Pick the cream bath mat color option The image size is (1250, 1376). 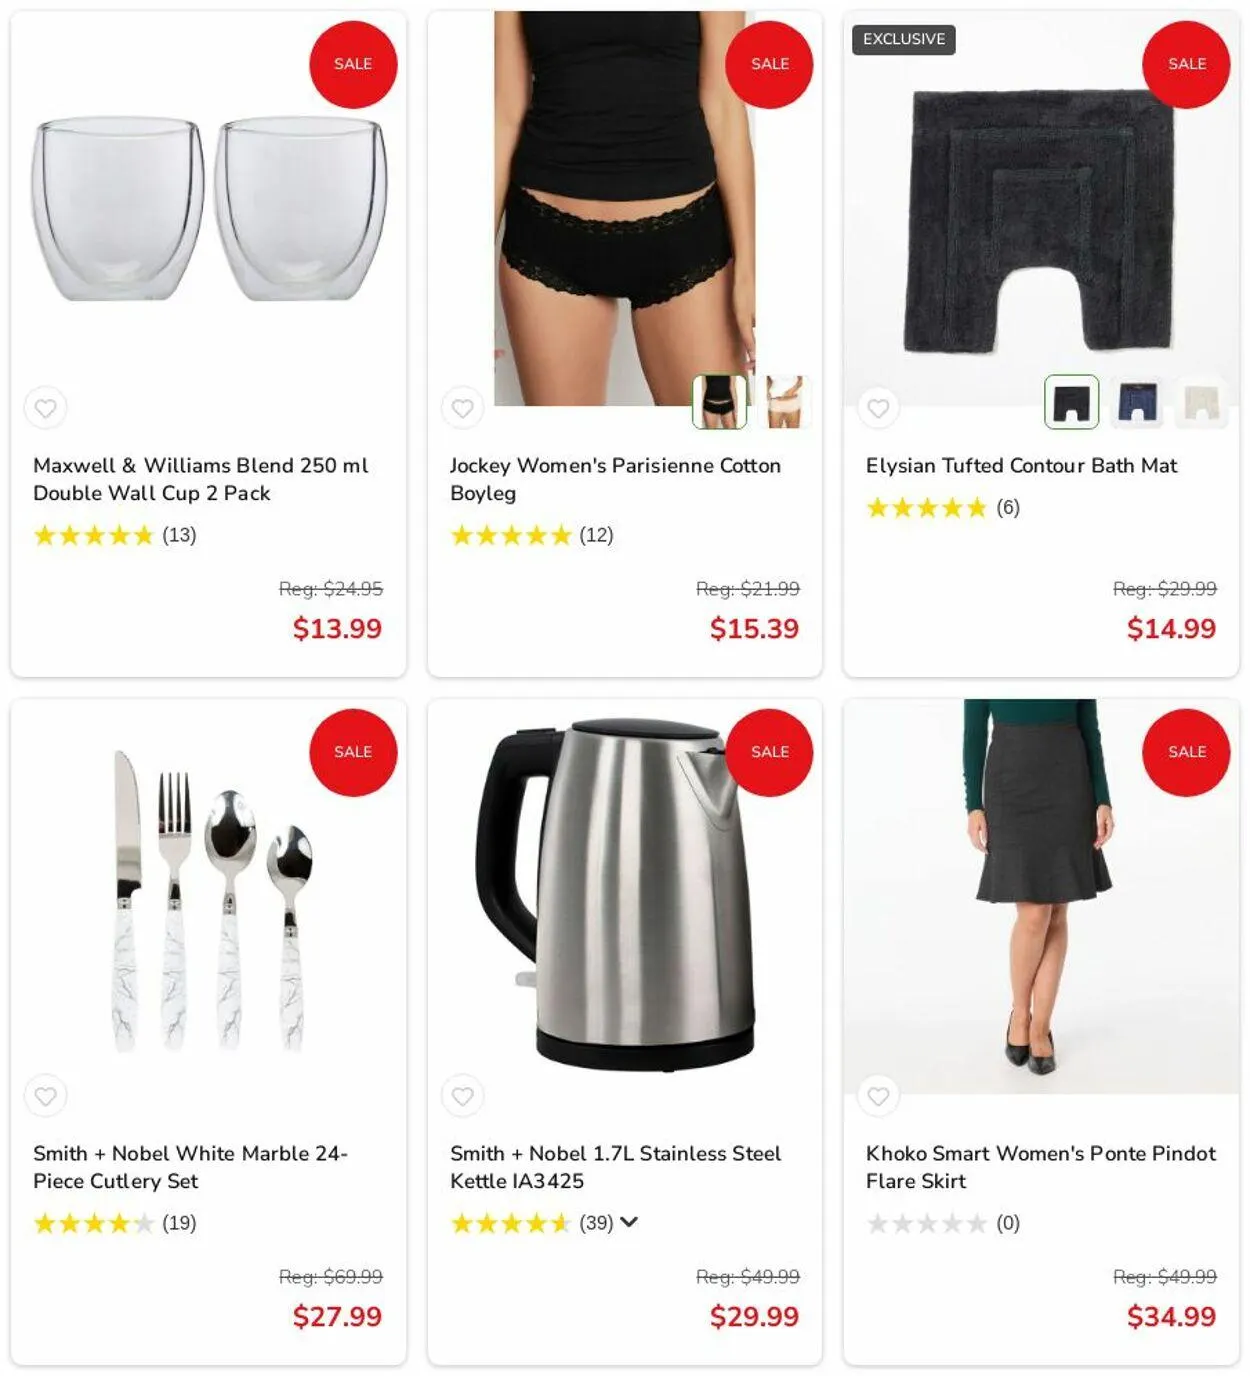pos(1201,402)
